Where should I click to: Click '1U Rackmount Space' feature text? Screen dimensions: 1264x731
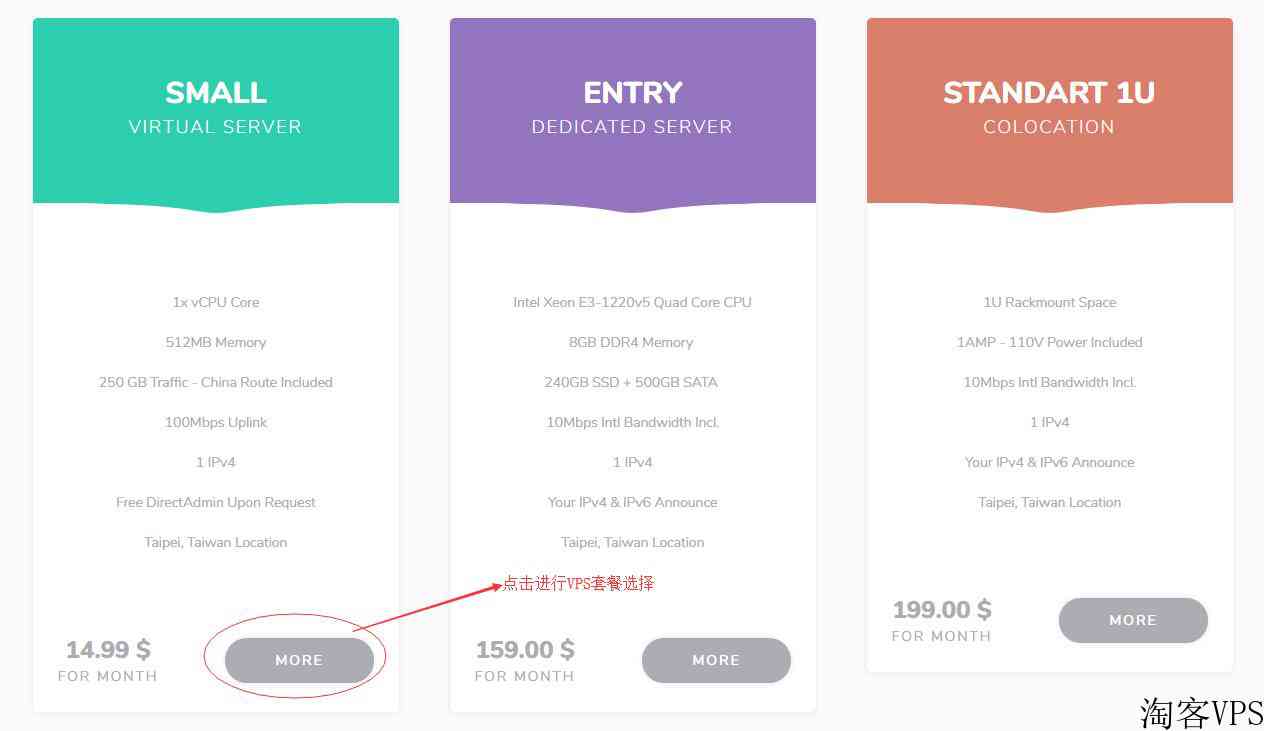(1050, 302)
